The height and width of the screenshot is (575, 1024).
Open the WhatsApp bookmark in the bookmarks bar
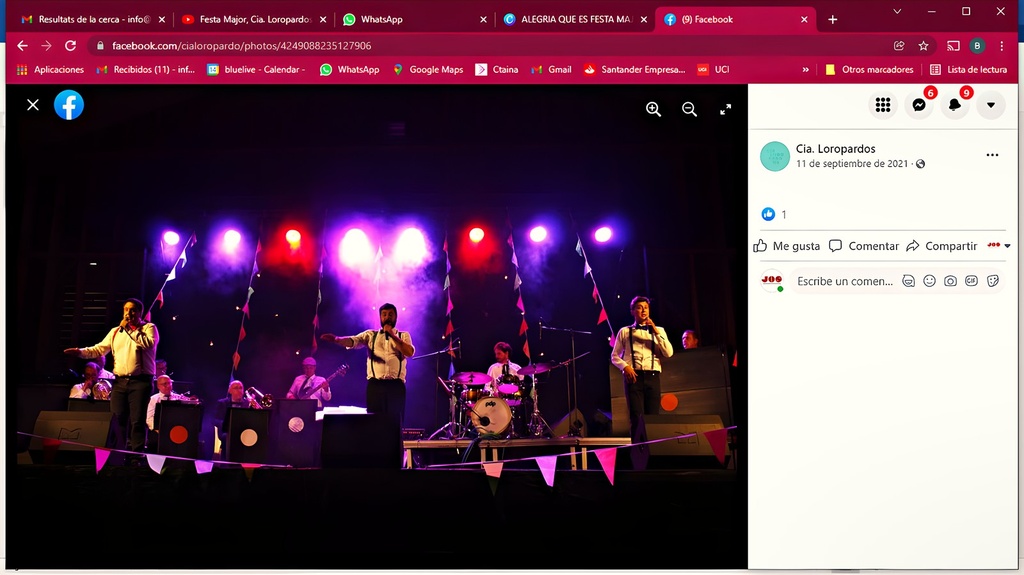[x=350, y=69]
